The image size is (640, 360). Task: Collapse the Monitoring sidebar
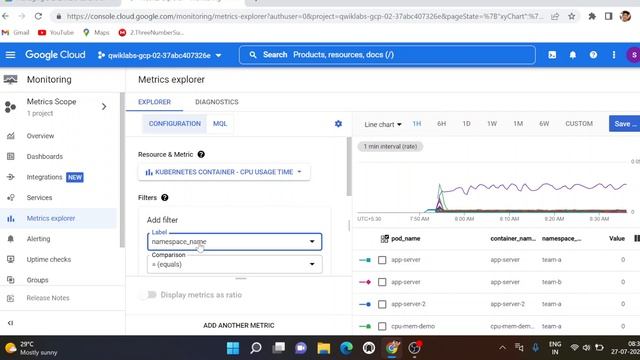pyautogui.click(x=11, y=323)
